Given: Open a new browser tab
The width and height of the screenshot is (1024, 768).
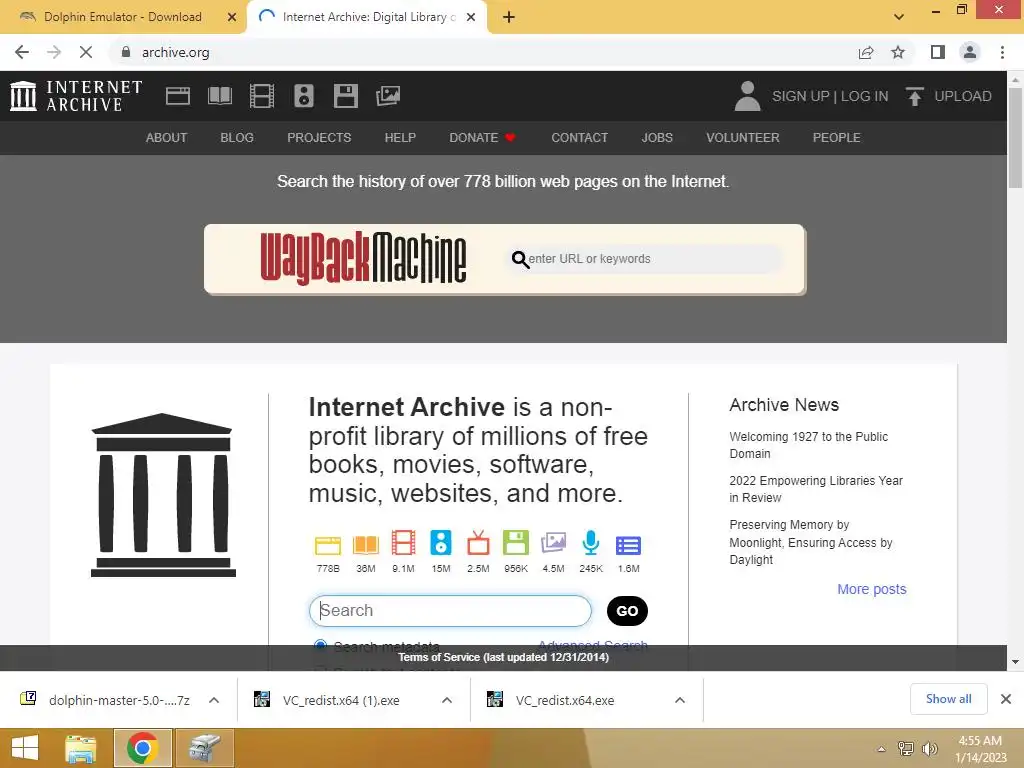Looking at the screenshot, I should (509, 17).
